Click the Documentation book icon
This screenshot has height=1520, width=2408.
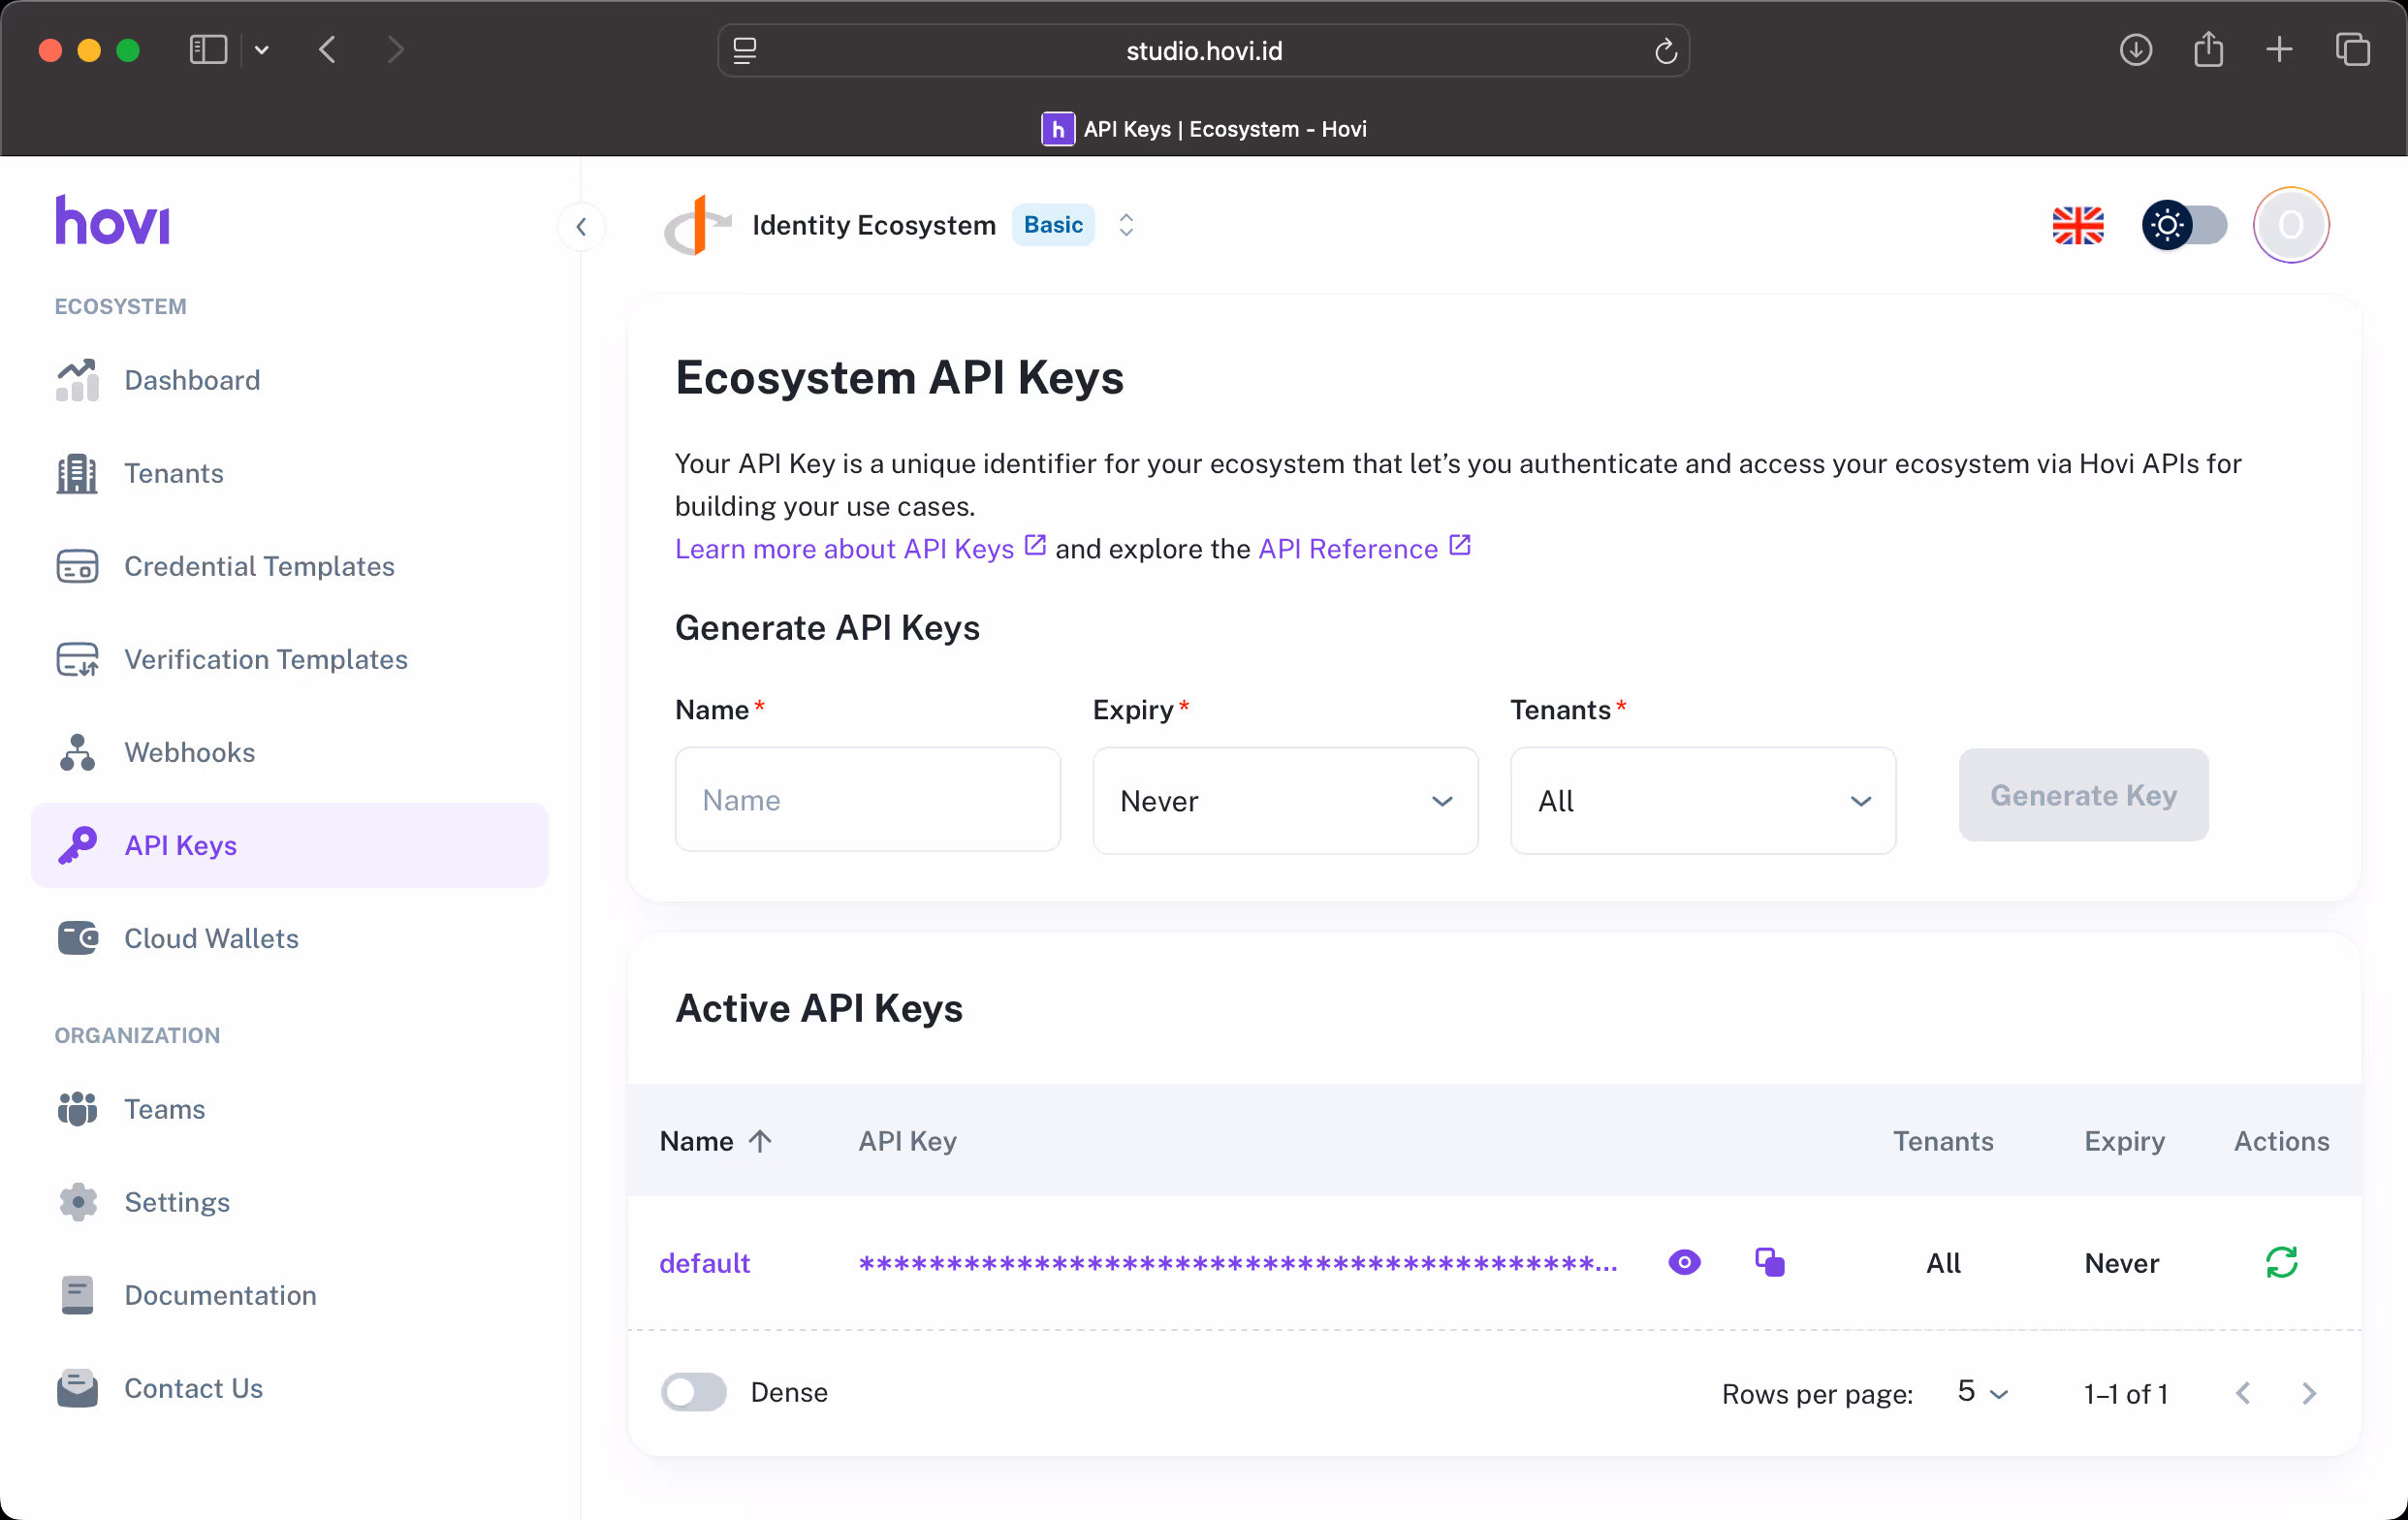(77, 1295)
